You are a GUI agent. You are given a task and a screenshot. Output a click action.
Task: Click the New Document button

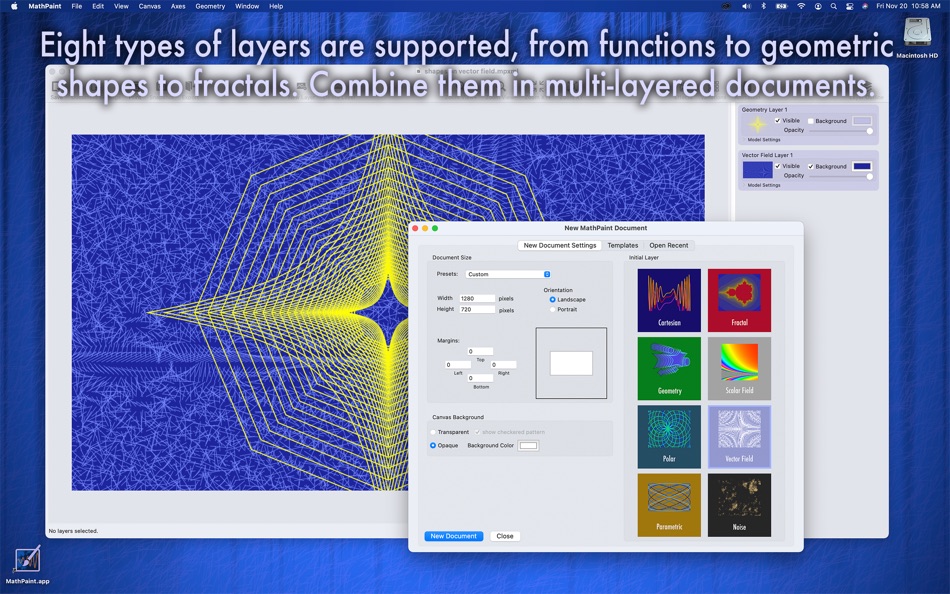pyautogui.click(x=453, y=536)
